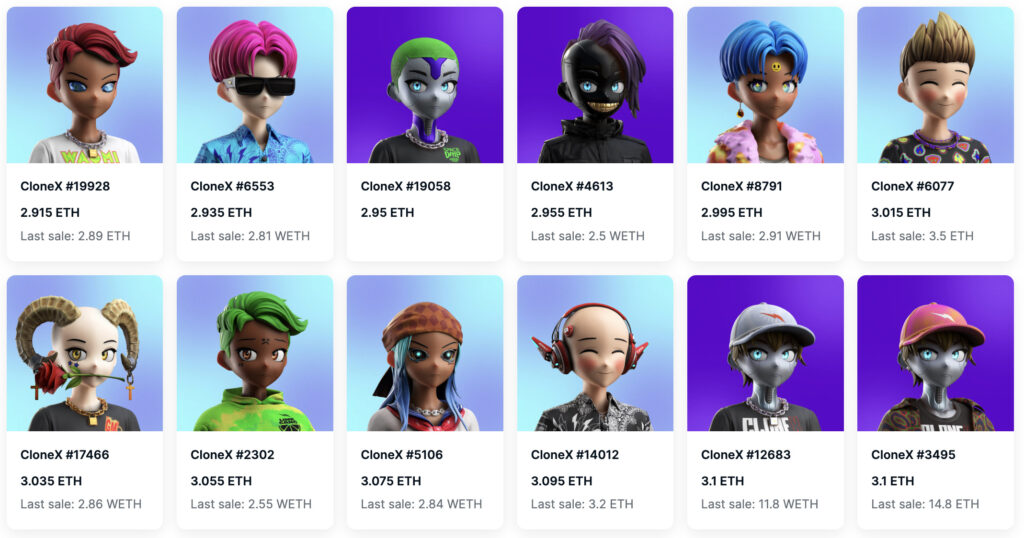Click the 2.95 ETH price of CloneX #19058
Screen dimensions: 1024x538
[x=387, y=212]
